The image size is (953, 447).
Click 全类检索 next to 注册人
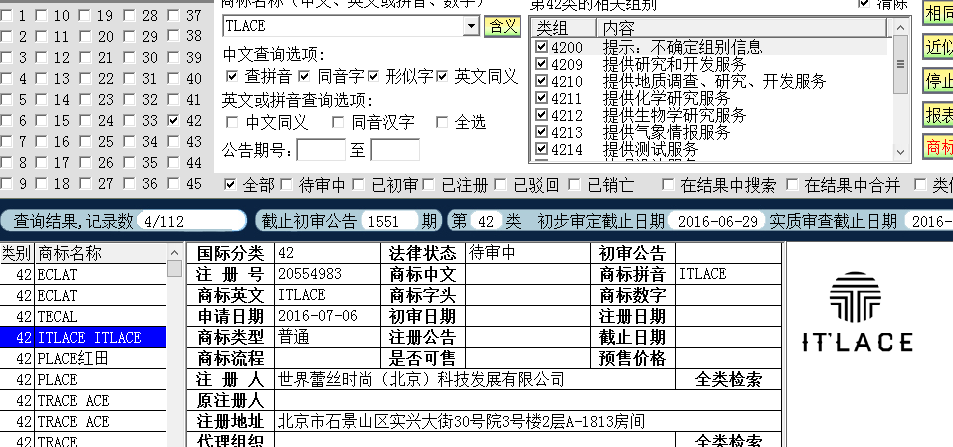pos(728,379)
